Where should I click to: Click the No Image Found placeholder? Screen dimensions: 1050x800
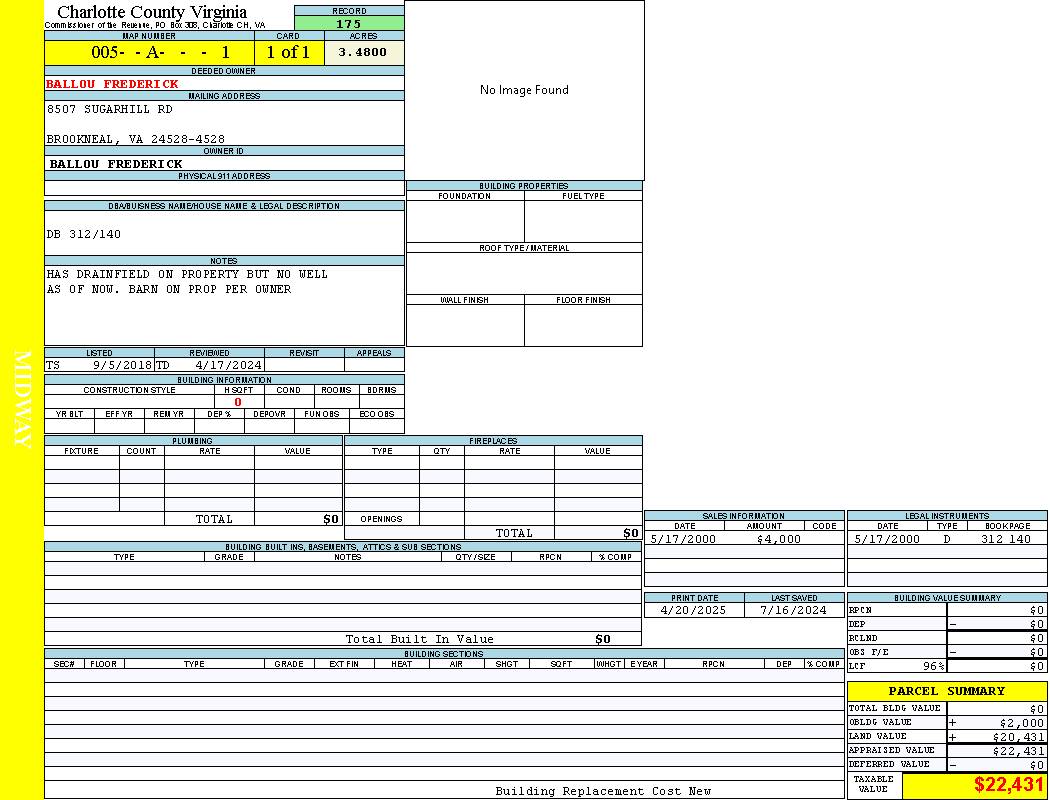point(524,90)
